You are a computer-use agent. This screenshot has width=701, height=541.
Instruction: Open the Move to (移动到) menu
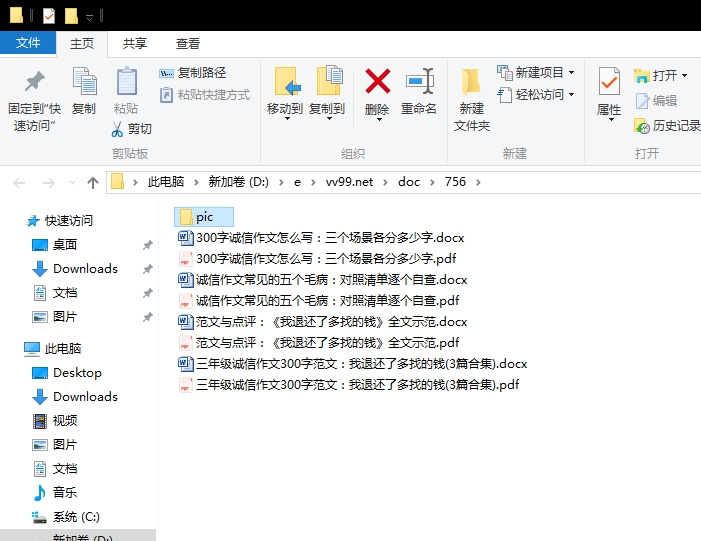coord(285,94)
